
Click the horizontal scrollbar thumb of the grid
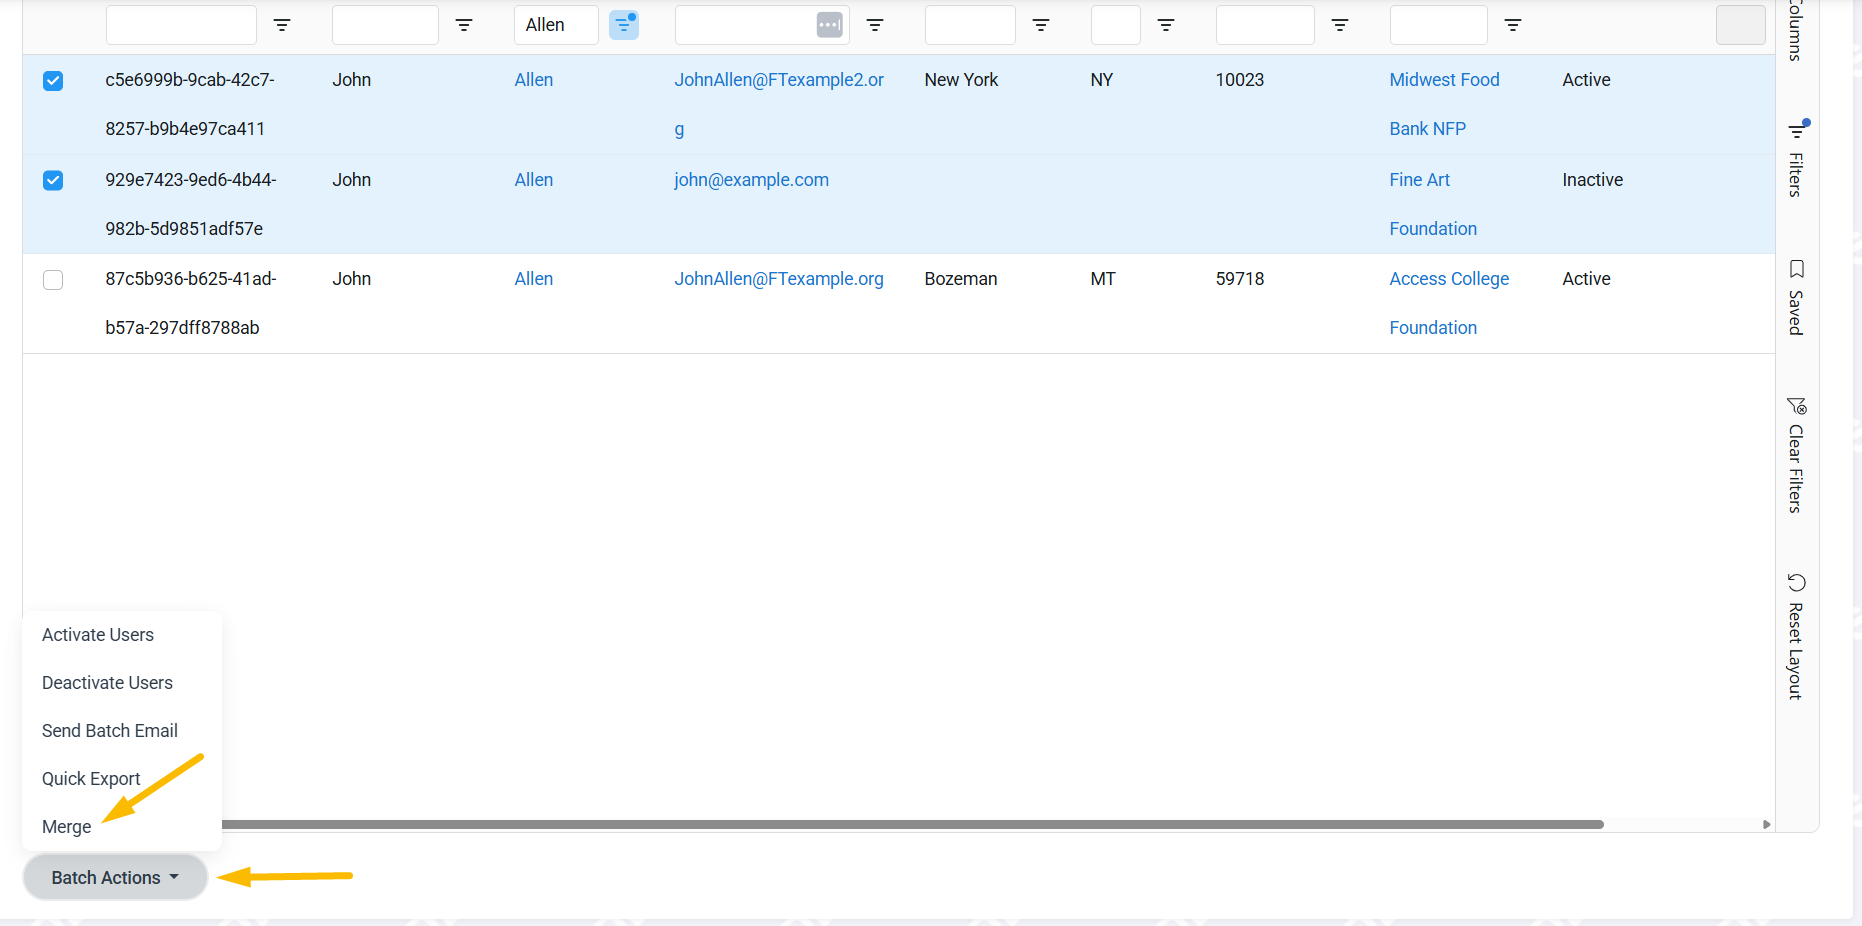point(912,825)
